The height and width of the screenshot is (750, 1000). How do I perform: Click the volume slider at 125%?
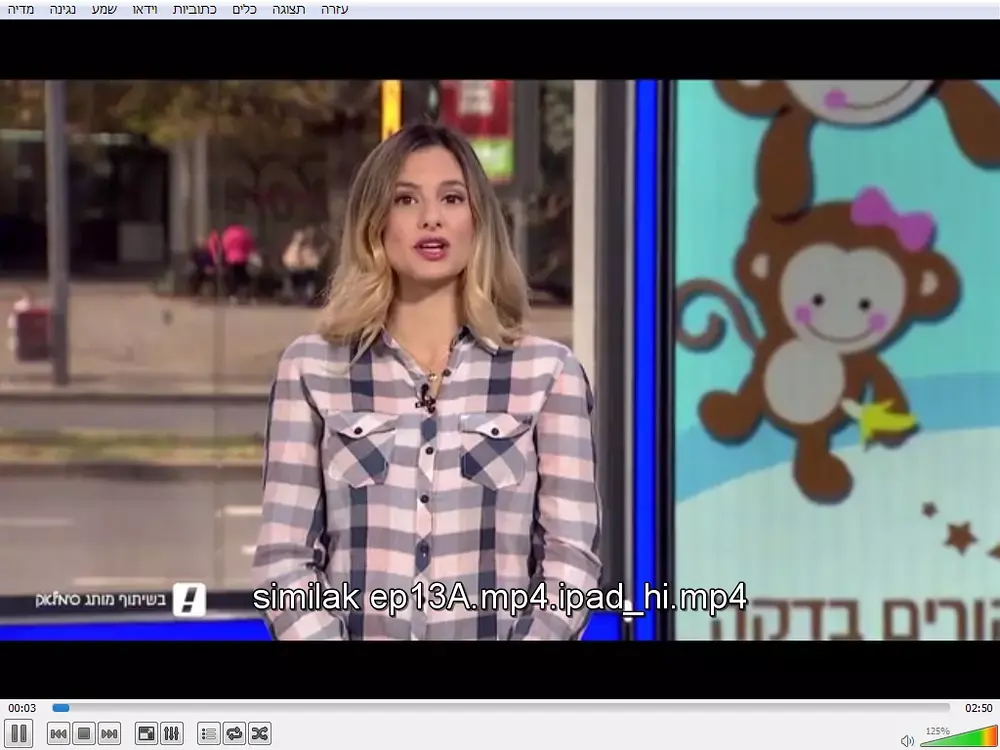pyautogui.click(x=958, y=737)
